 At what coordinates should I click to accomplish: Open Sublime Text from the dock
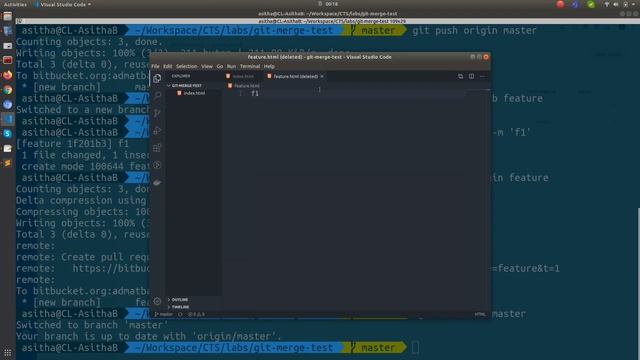point(7,163)
